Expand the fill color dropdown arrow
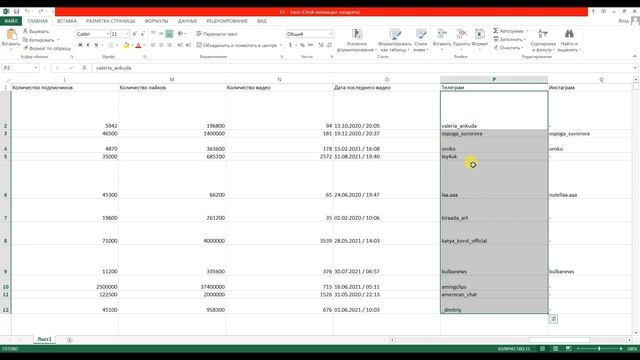640x360 pixels. tap(132, 45)
